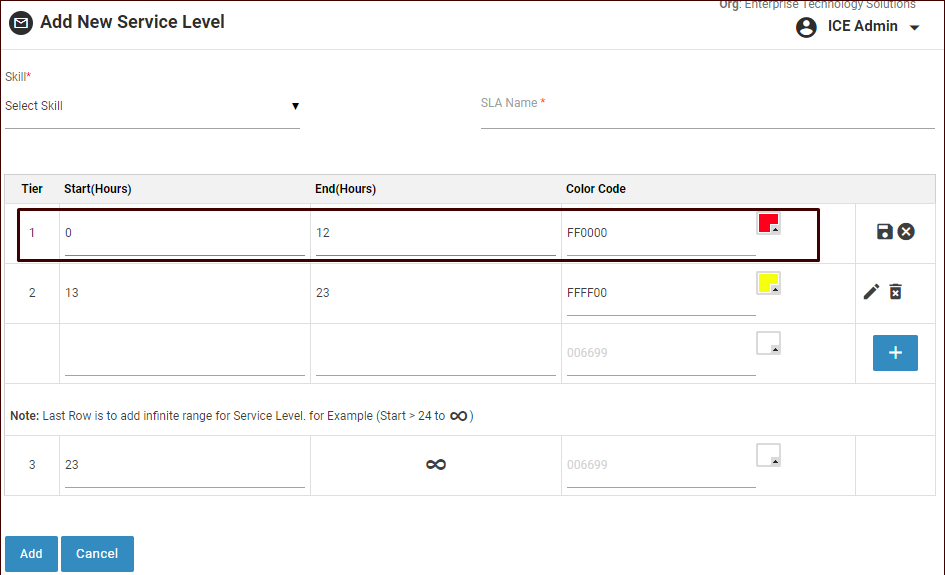The width and height of the screenshot is (945, 575).
Task: Click the ICE Admin user avatar icon
Action: pyautogui.click(x=806, y=27)
